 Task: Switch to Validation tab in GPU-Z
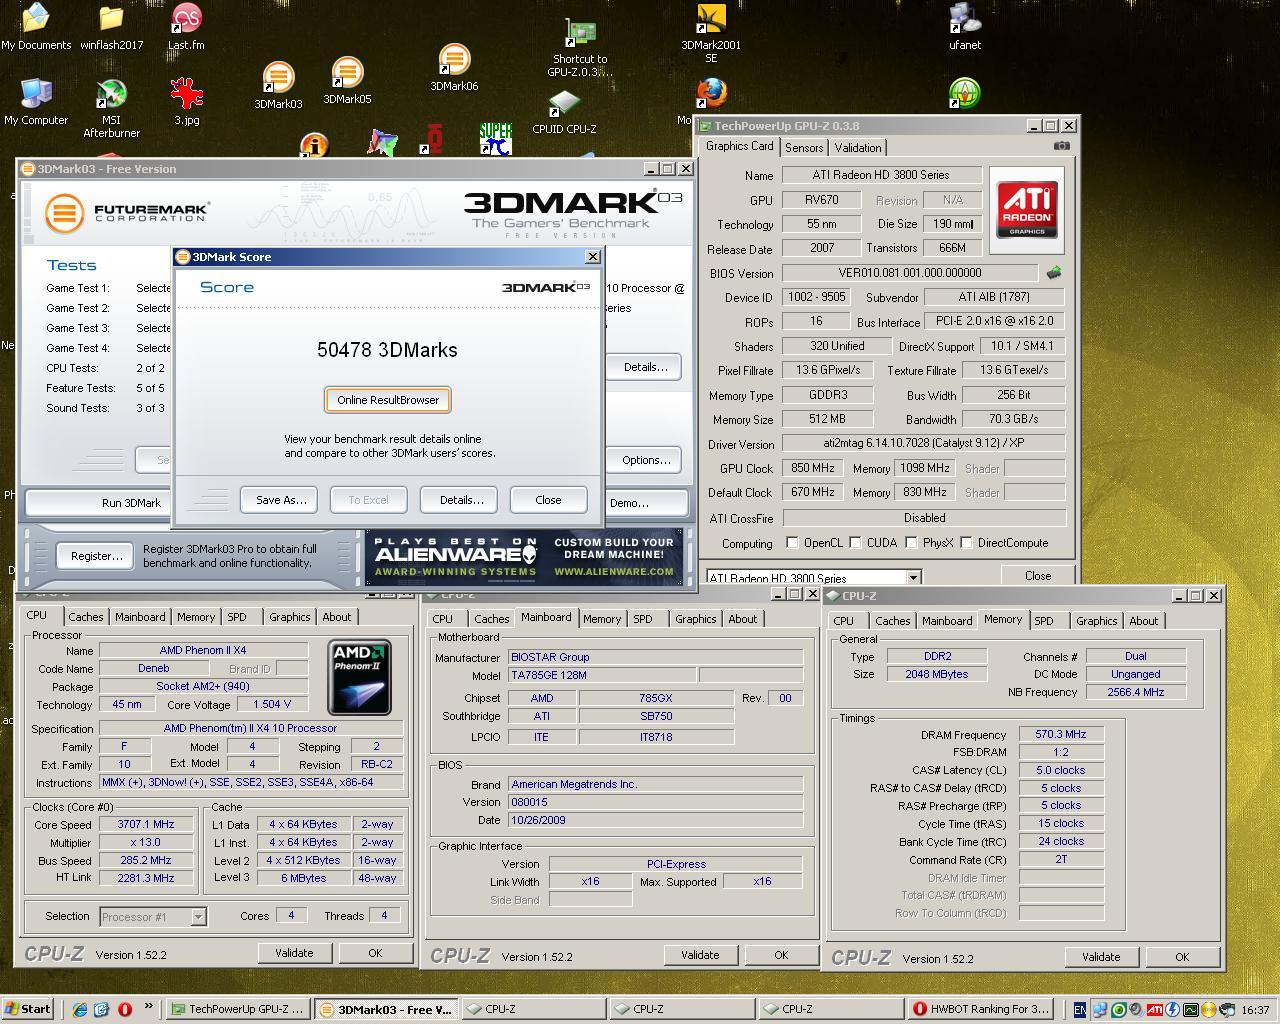(858, 147)
